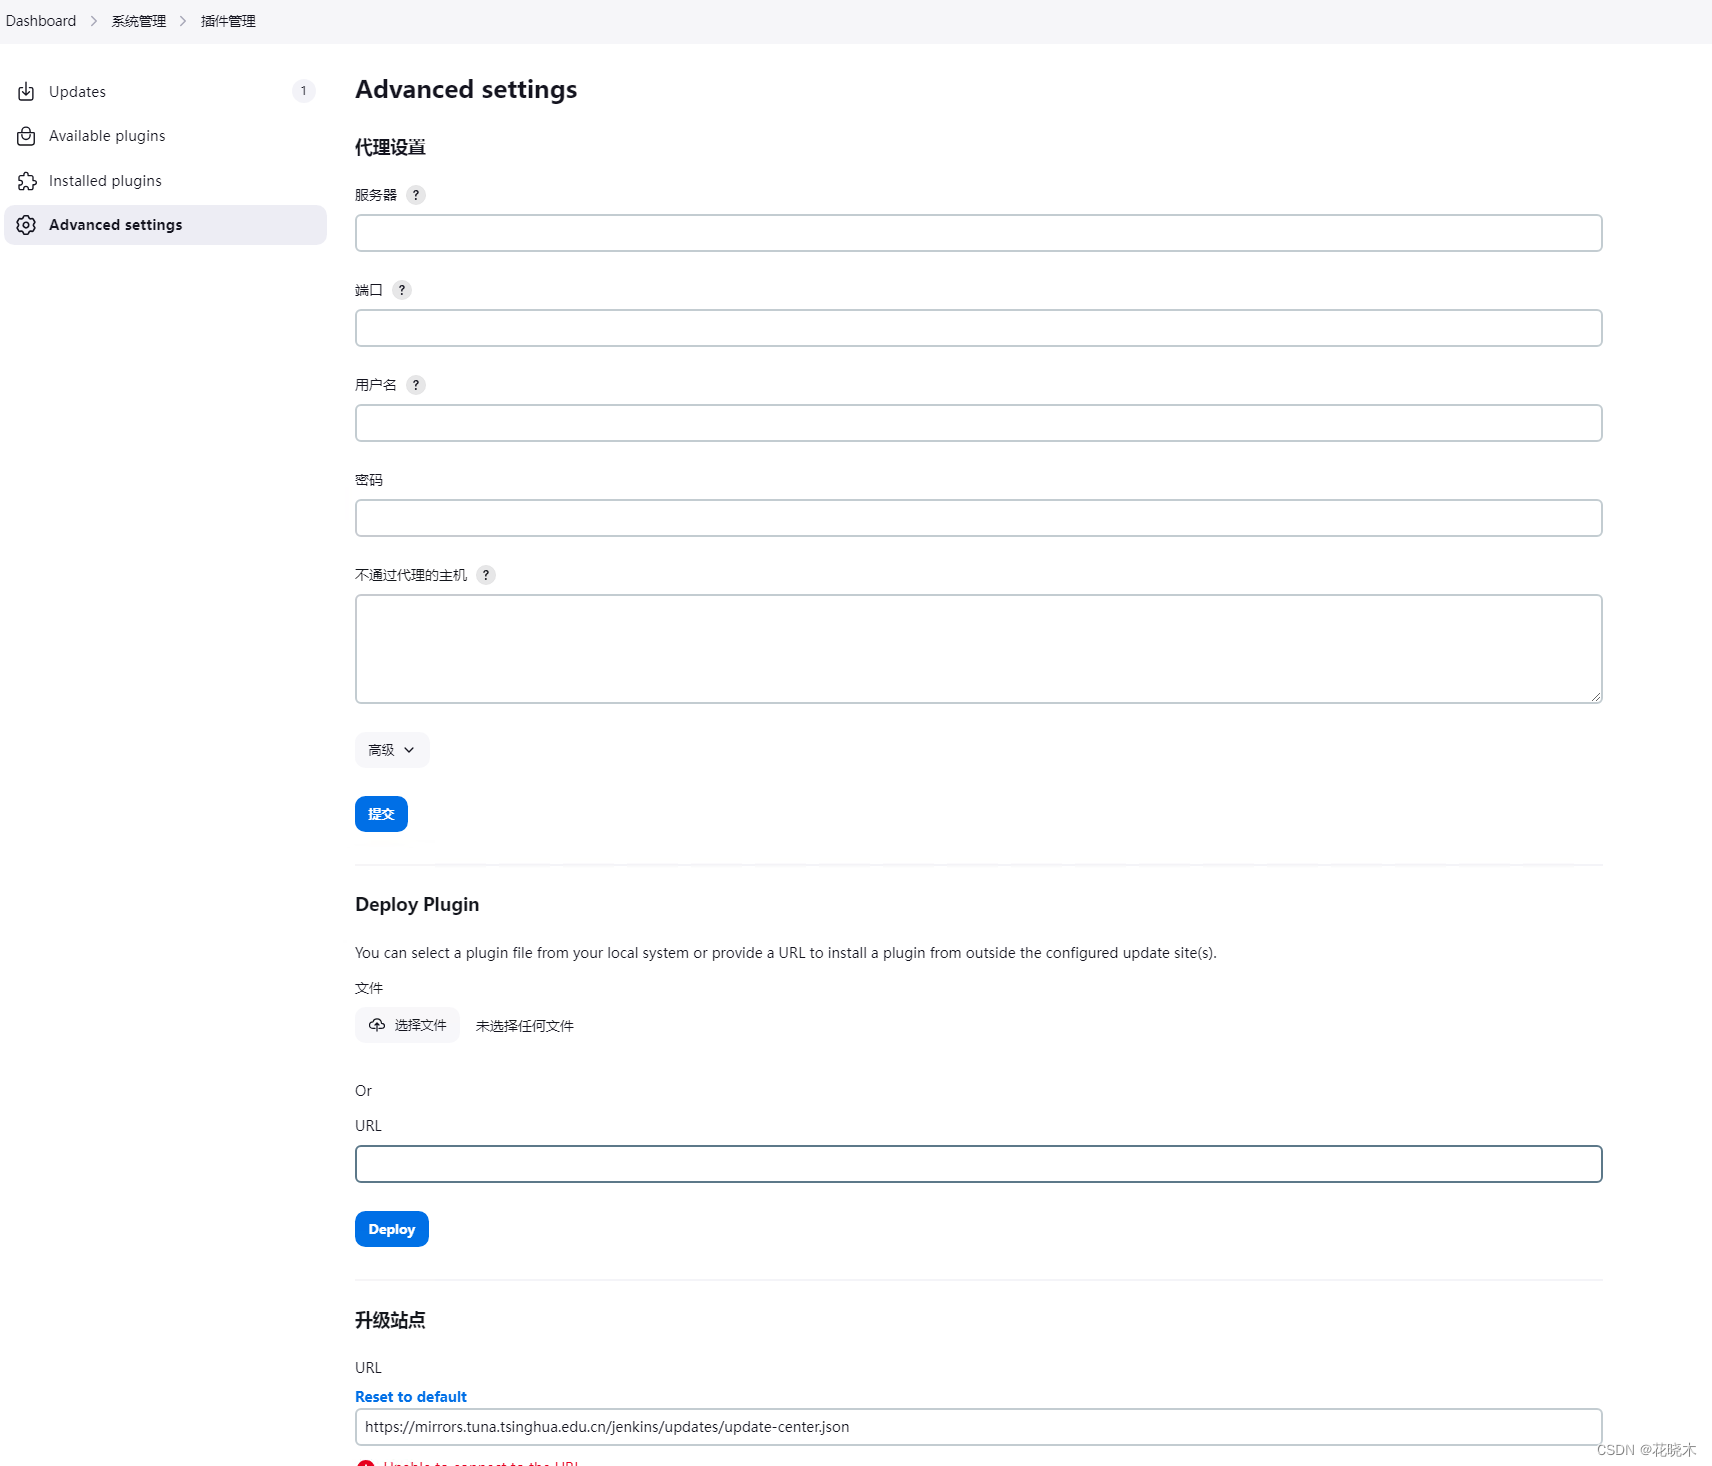Click the Deploy button

coord(392,1229)
